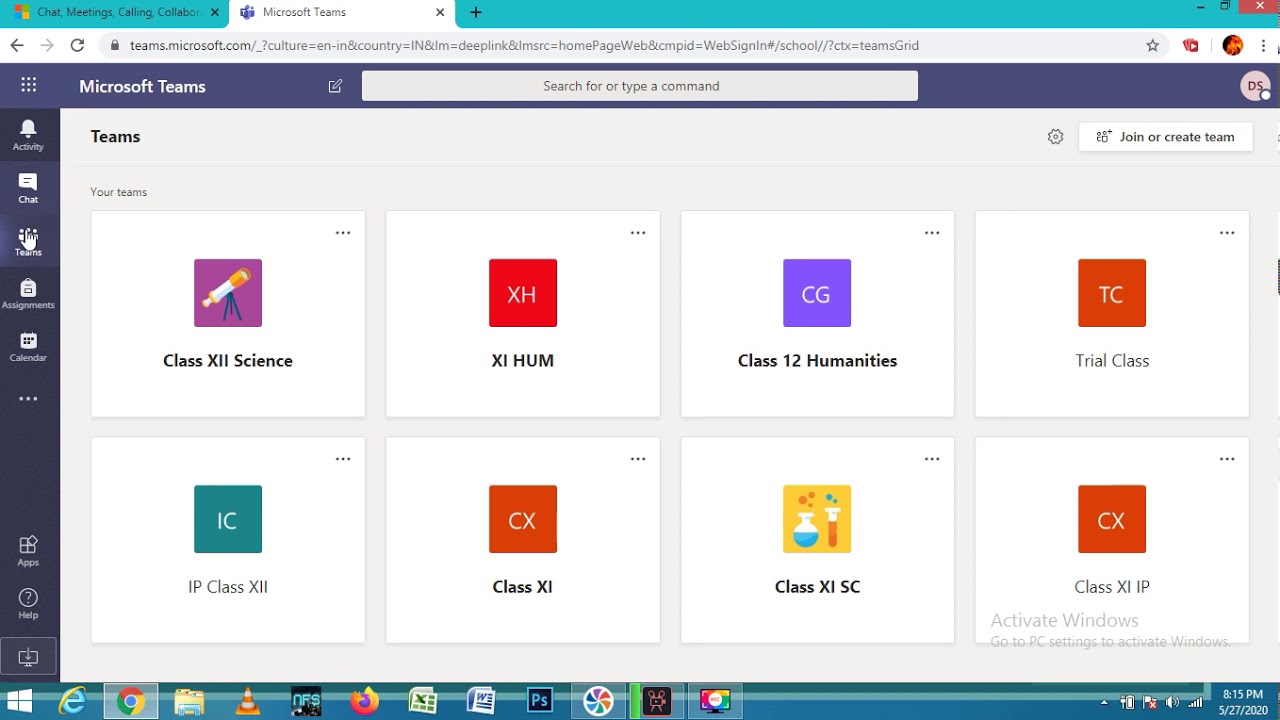This screenshot has height=720, width=1280.
Task: Open the XH team avatar
Action: pyautogui.click(x=523, y=293)
